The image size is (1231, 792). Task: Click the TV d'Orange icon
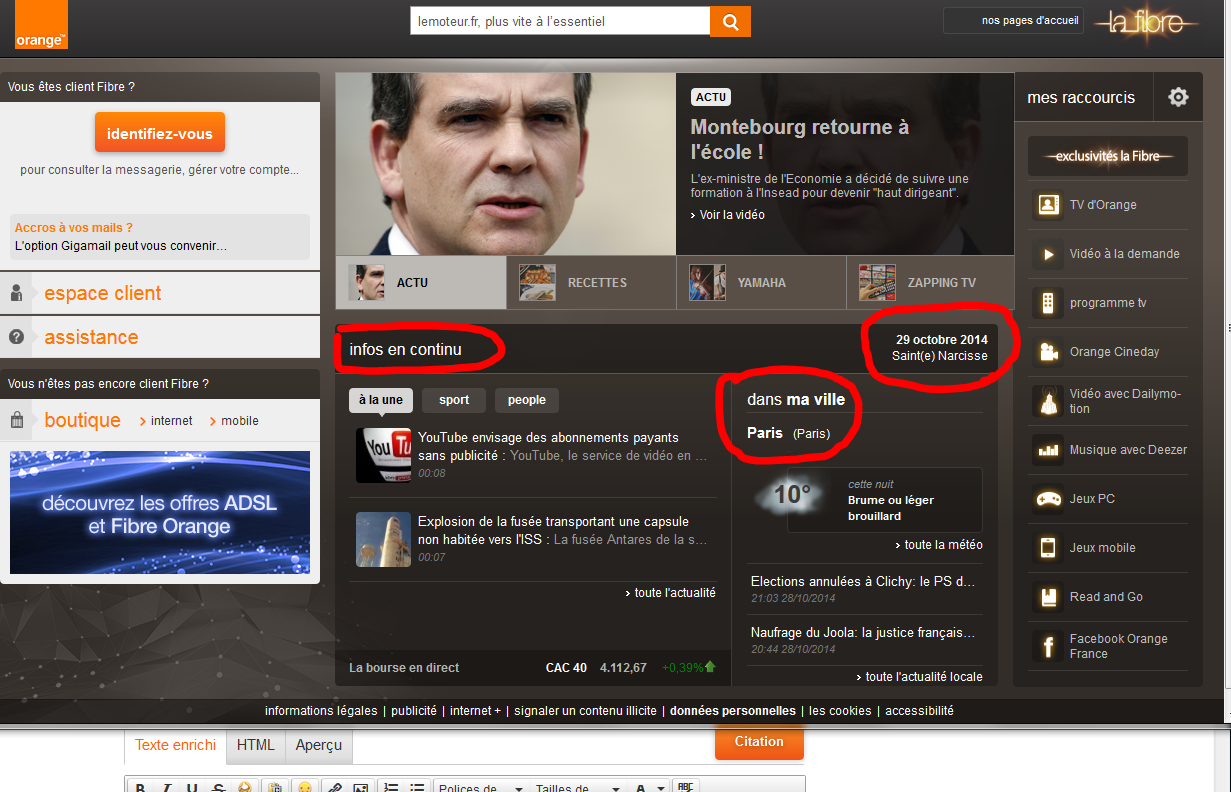(x=1048, y=205)
